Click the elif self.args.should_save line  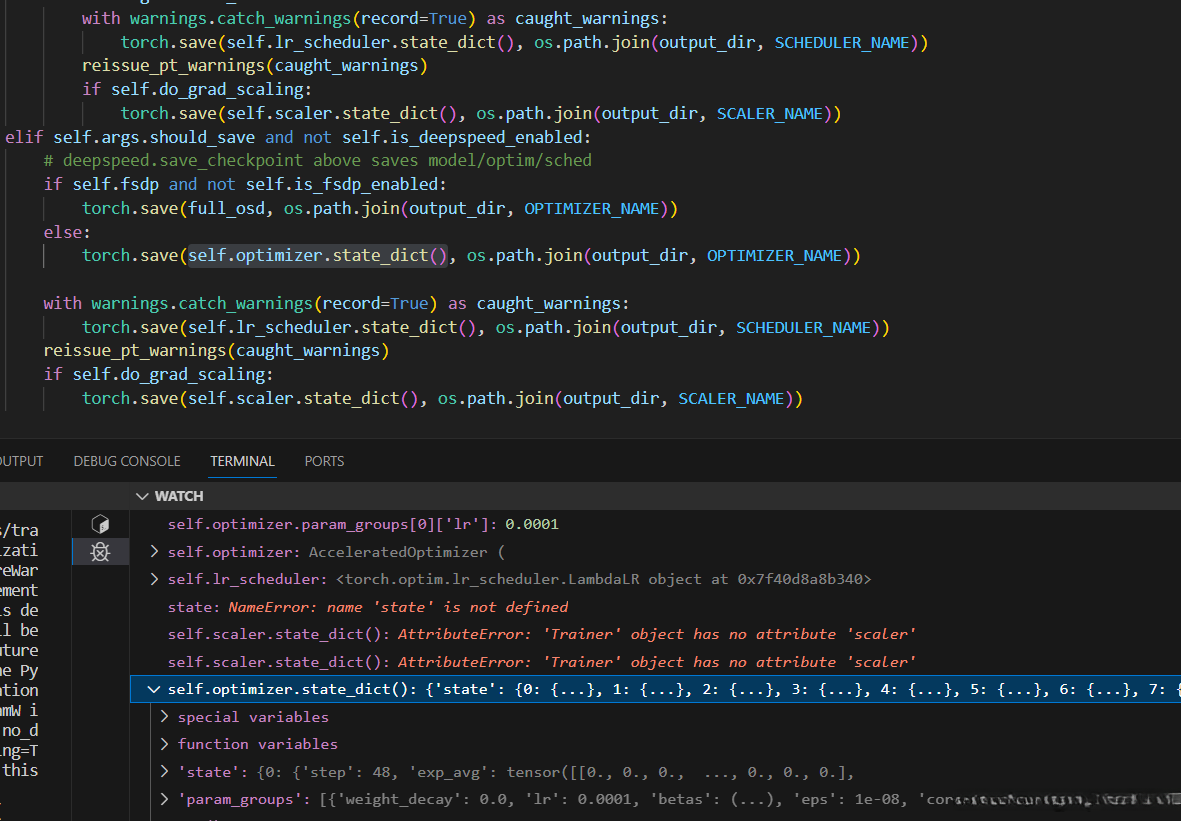tap(298, 137)
